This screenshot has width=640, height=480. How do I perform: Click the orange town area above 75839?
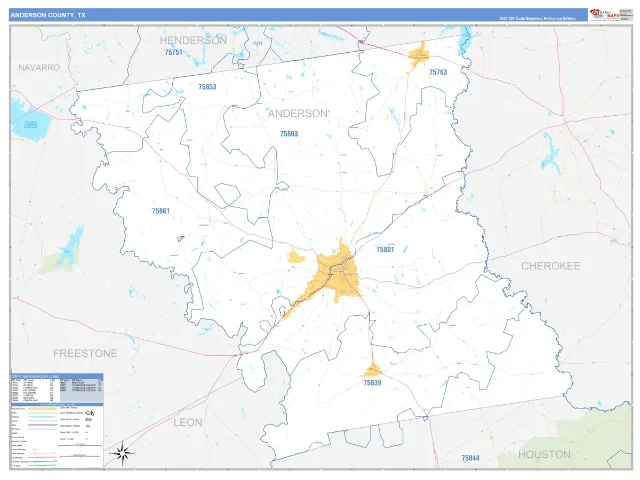(372, 371)
